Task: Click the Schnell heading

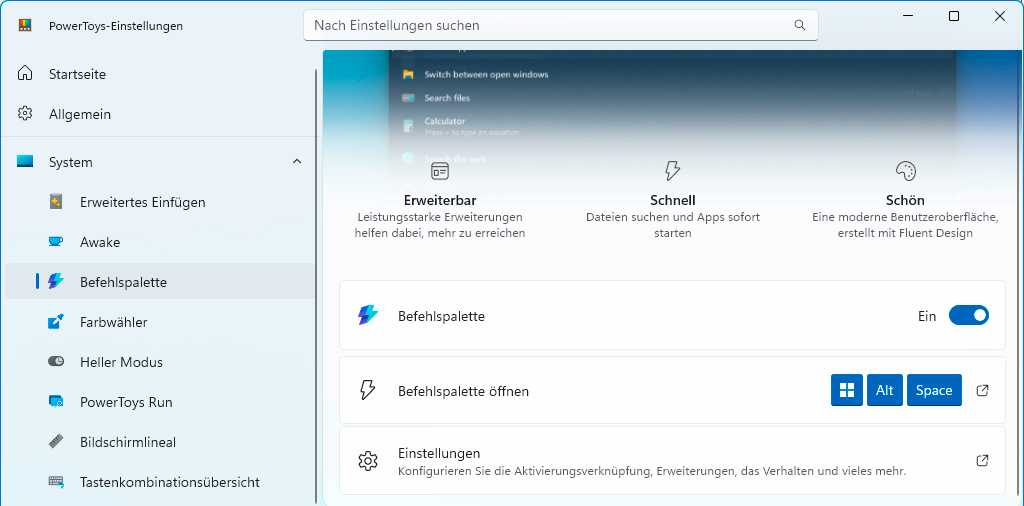Action: point(673,200)
